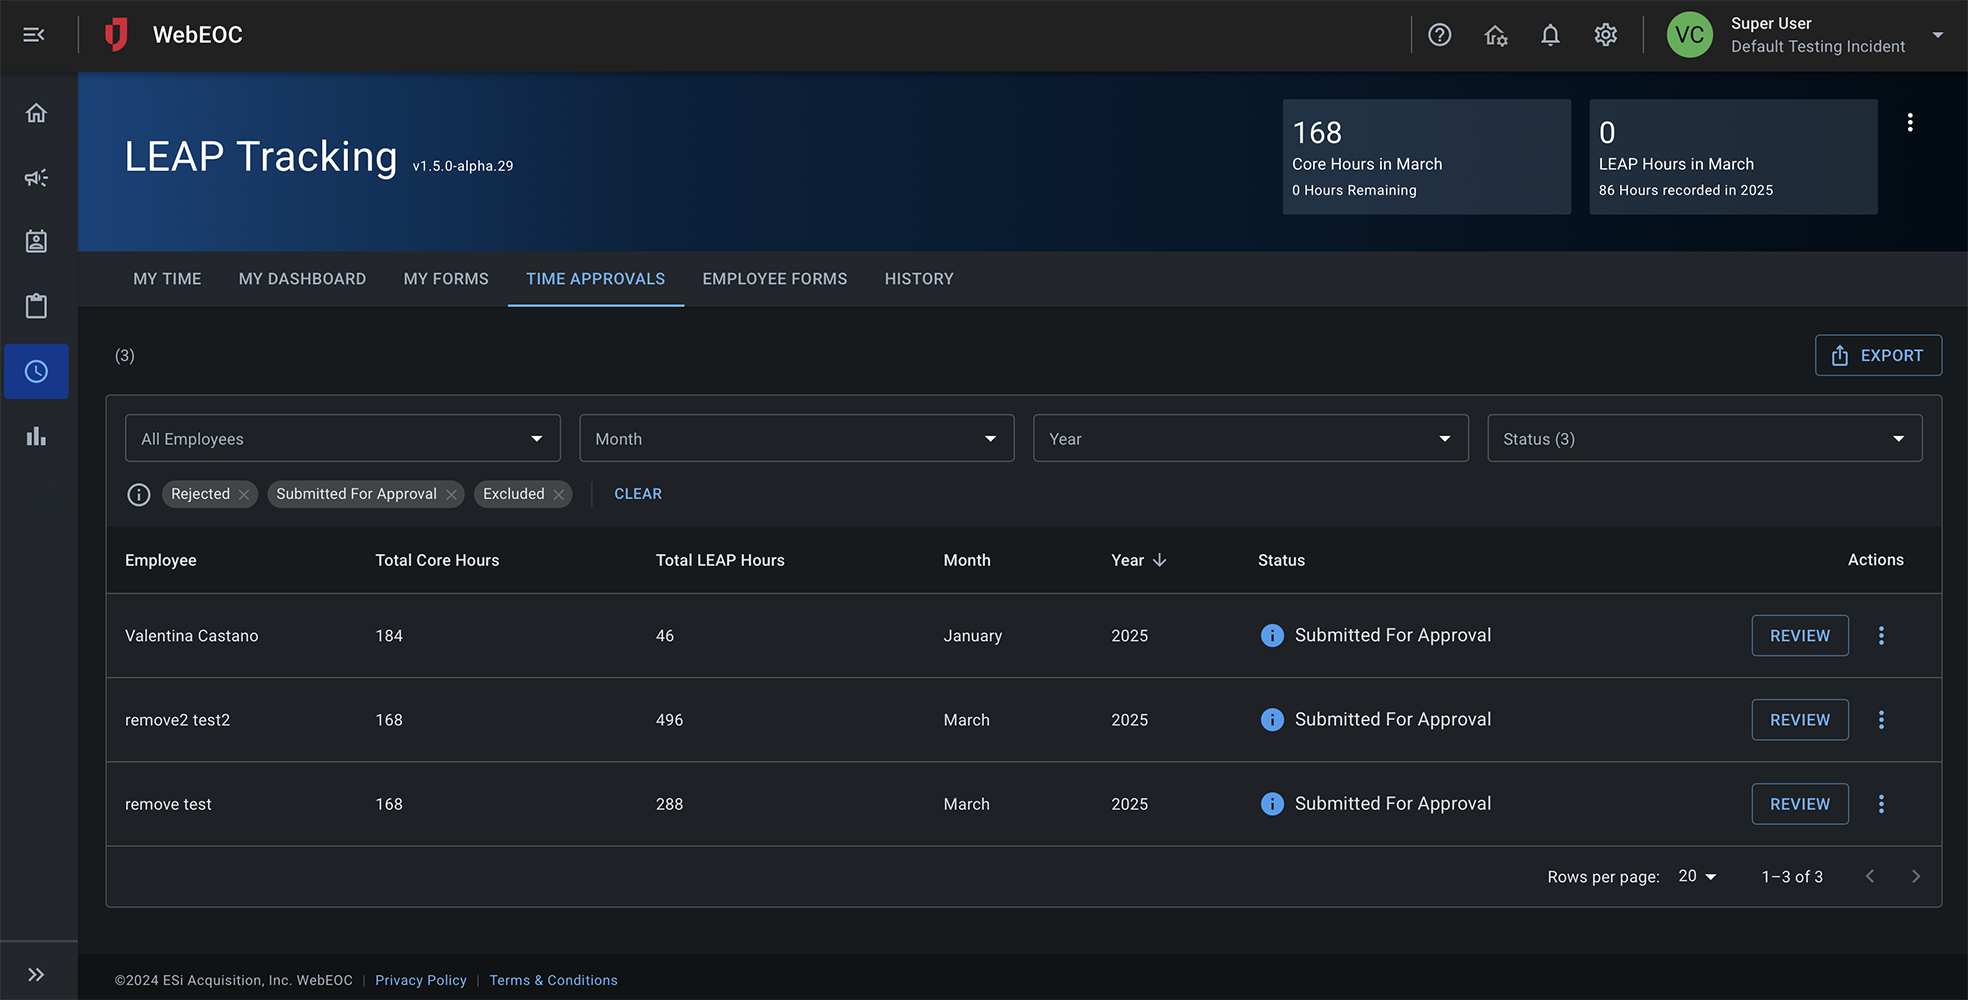Switch to the MY FORMS tab

click(x=446, y=279)
